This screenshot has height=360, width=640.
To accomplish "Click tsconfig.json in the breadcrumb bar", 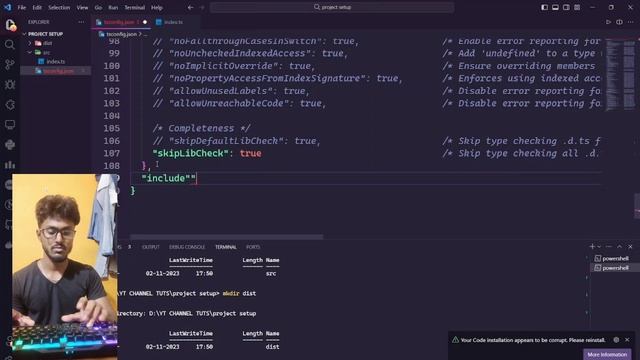I will [x=122, y=34].
